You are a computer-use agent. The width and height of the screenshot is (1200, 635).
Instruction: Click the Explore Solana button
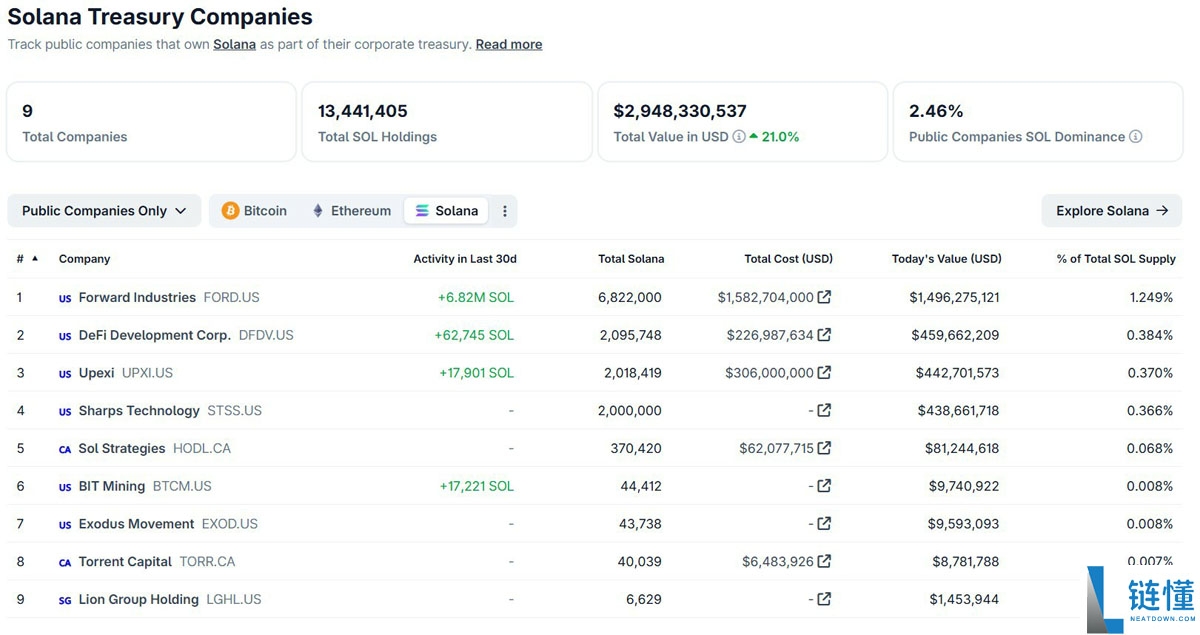1112,211
